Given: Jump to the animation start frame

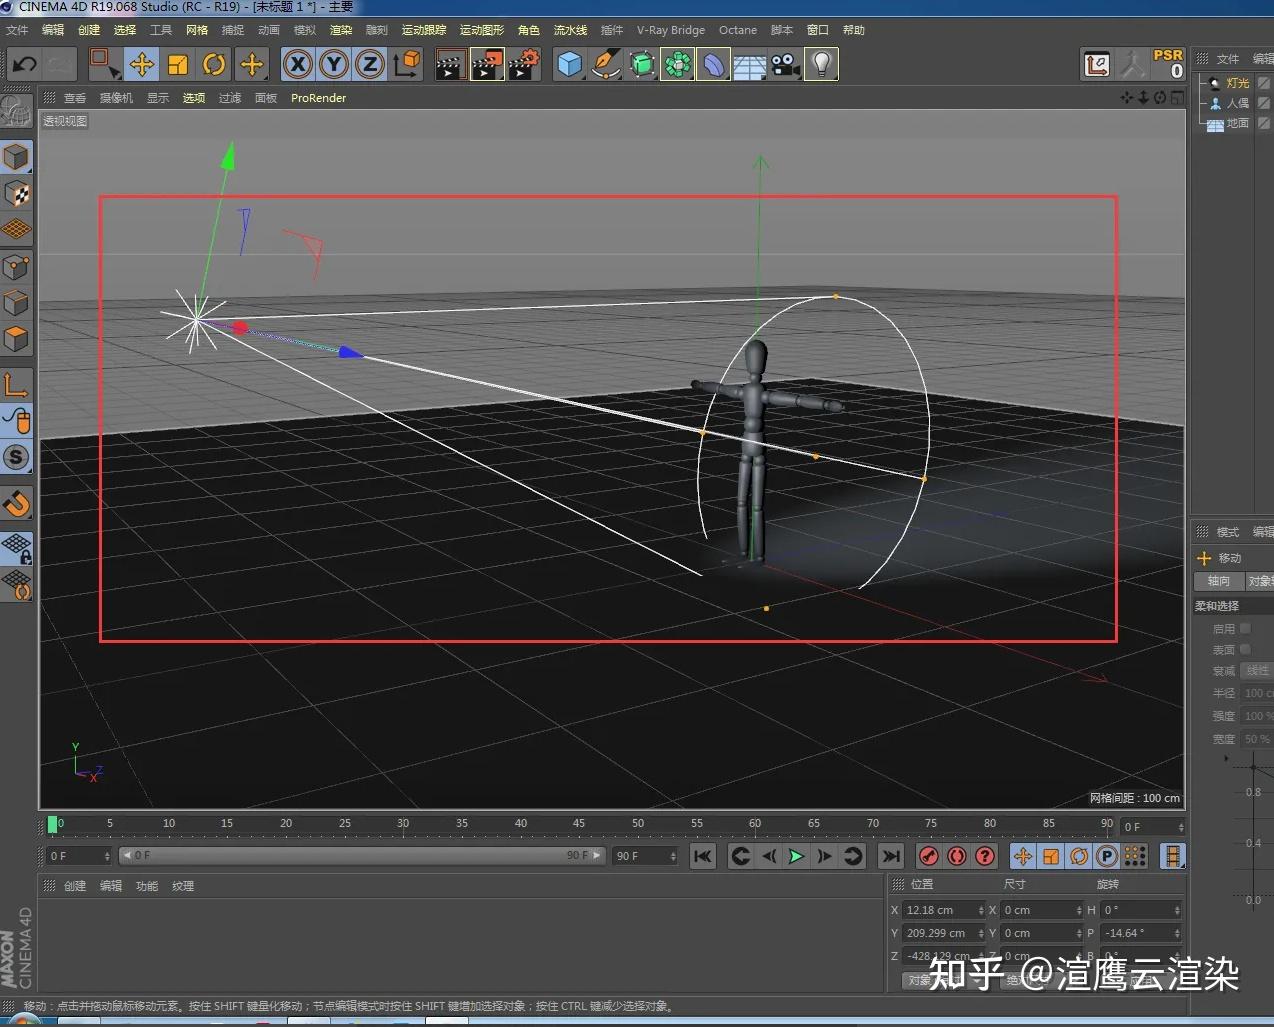Looking at the screenshot, I should [x=703, y=856].
